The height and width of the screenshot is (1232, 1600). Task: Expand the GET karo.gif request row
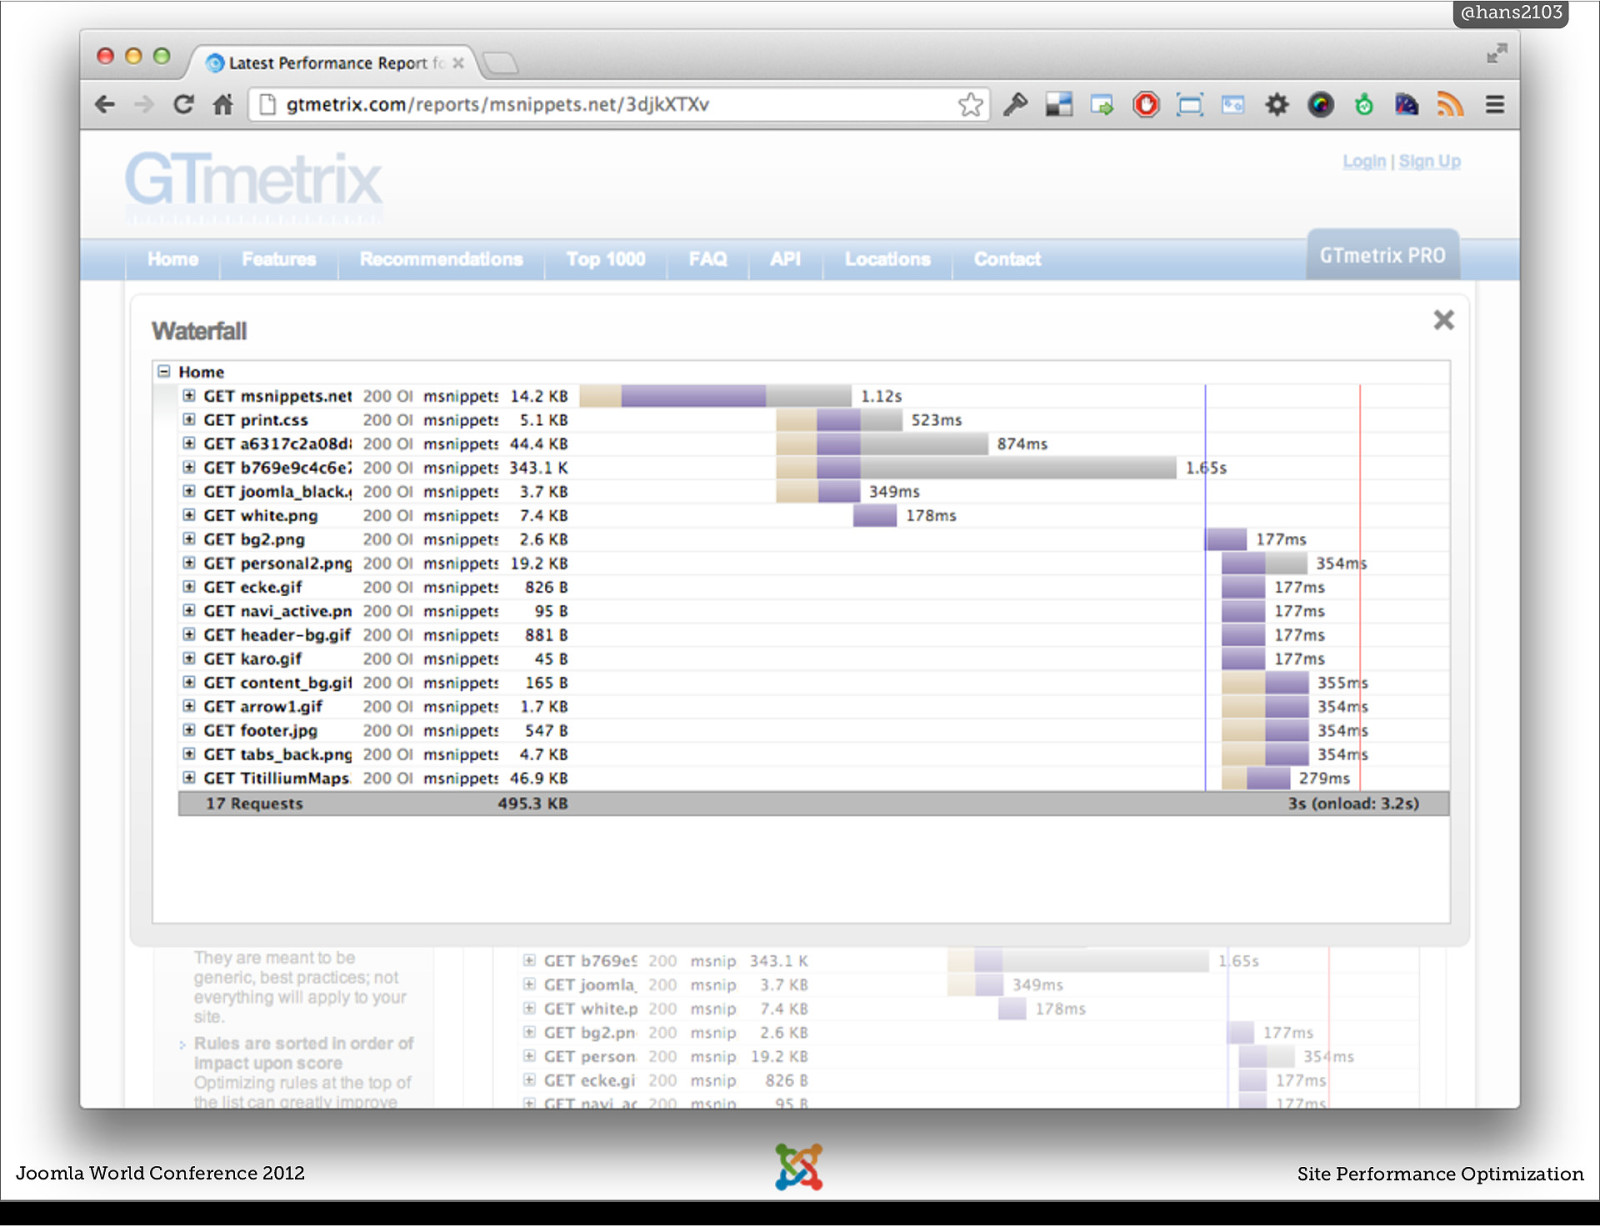(x=189, y=659)
